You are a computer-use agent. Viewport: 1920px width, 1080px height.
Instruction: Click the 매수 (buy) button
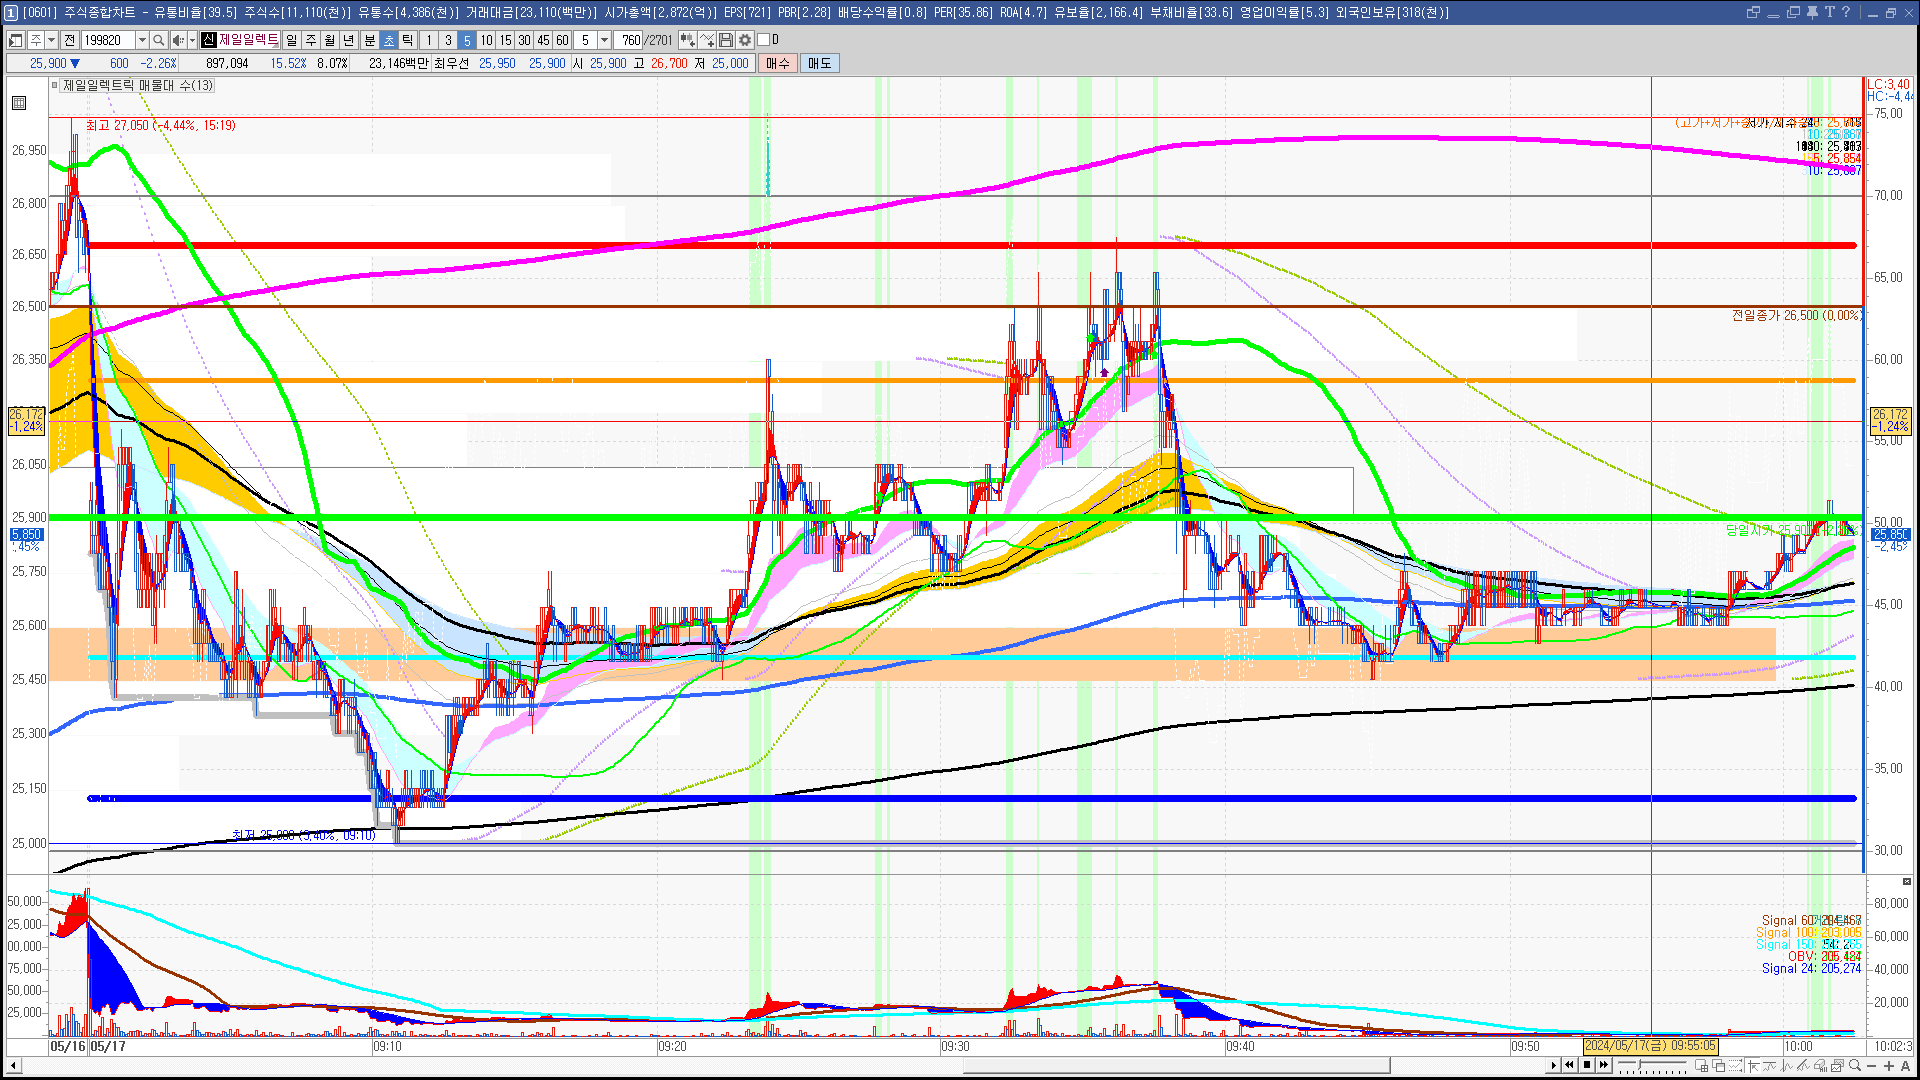tap(778, 63)
